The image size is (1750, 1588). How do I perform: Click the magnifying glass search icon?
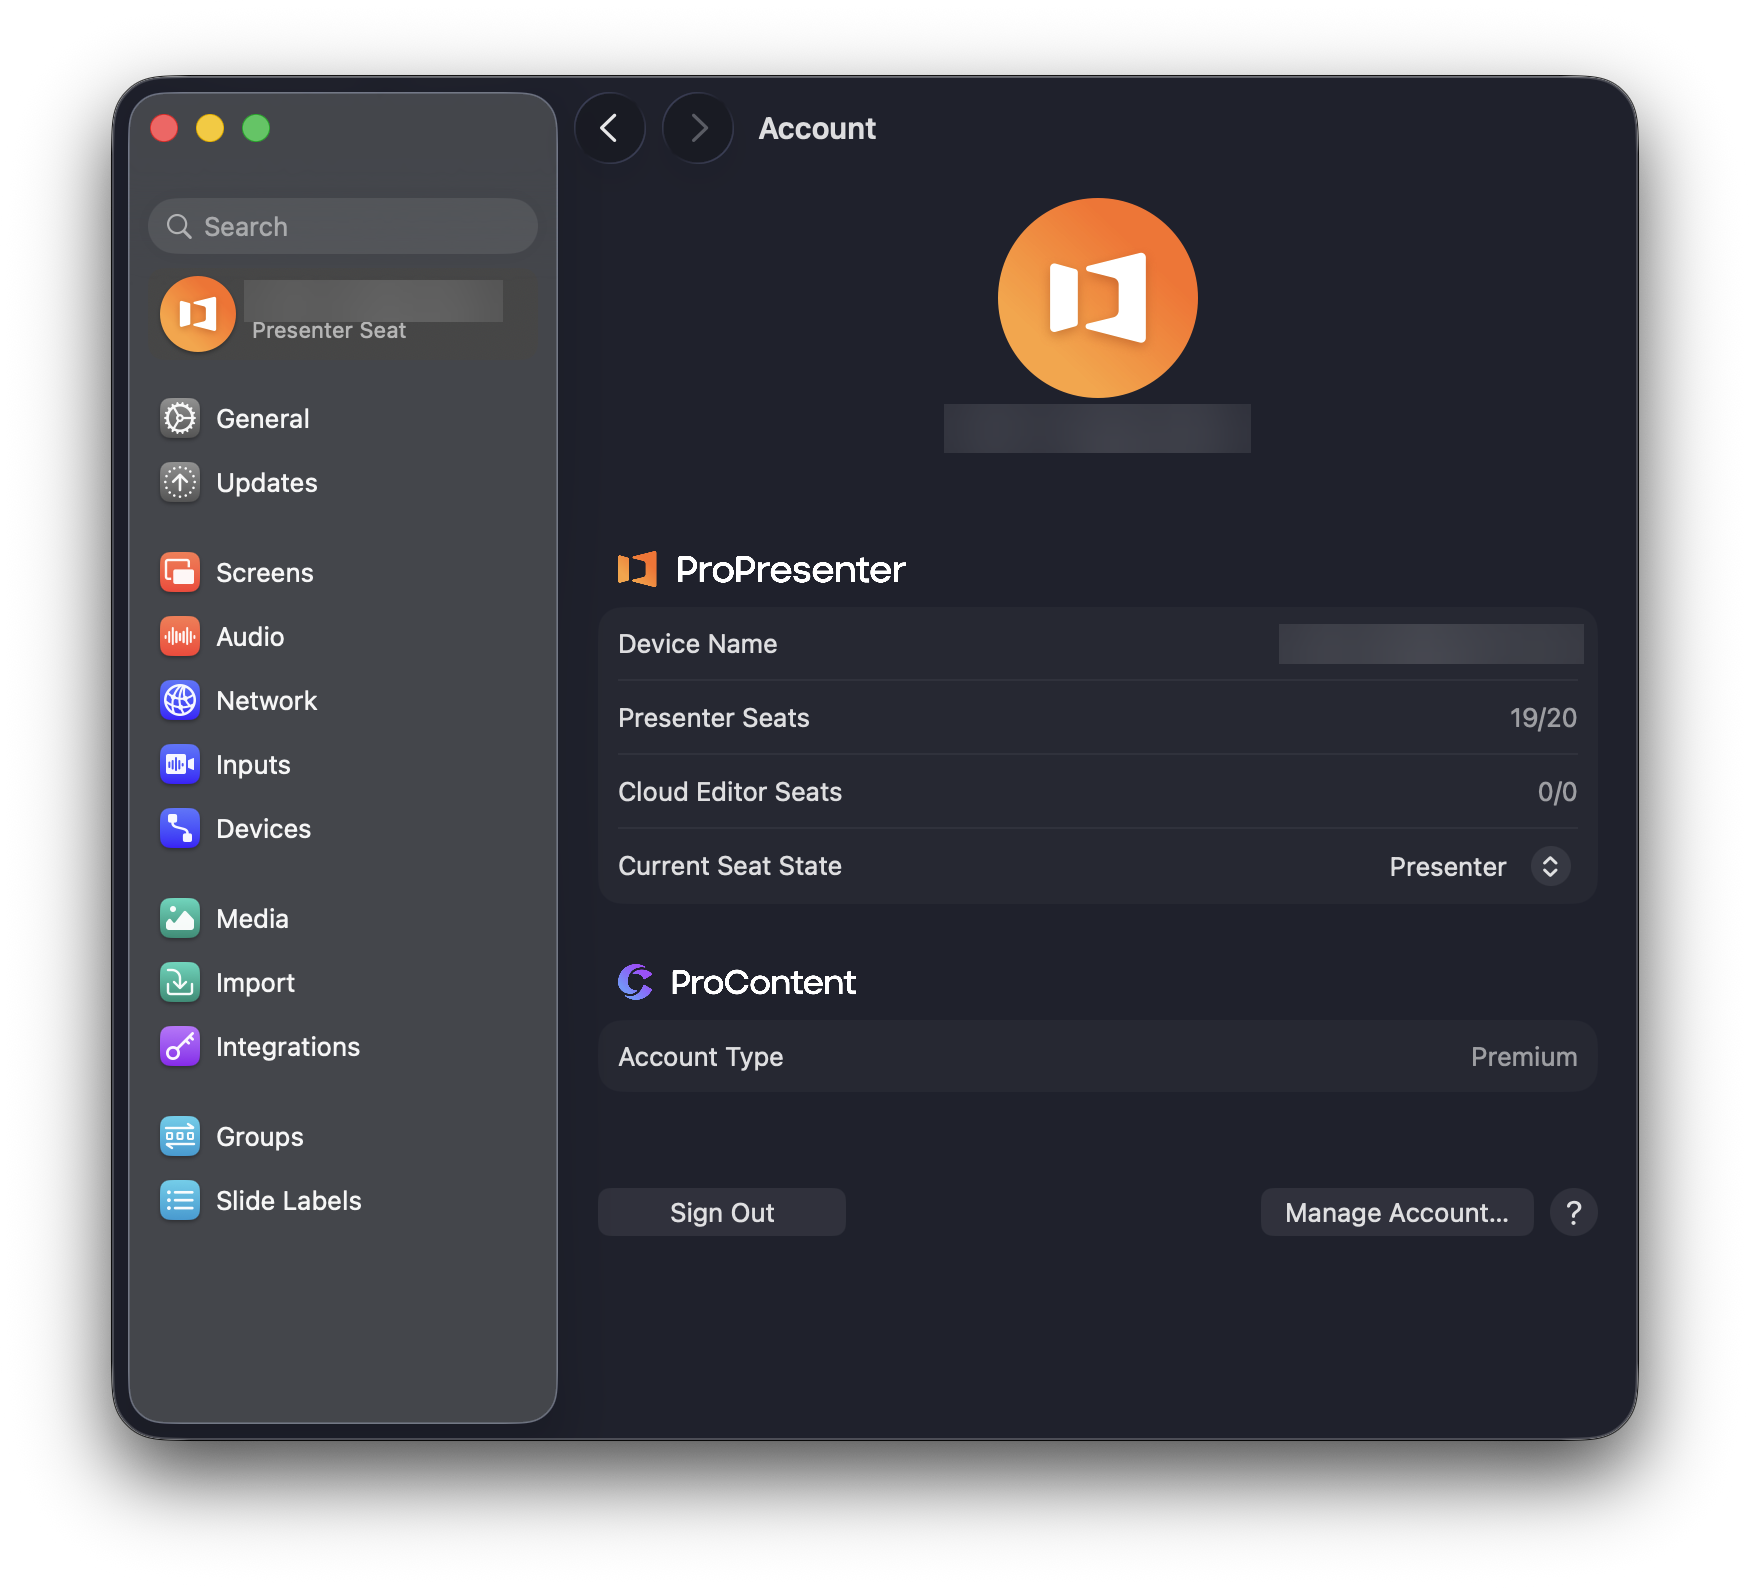point(179,227)
